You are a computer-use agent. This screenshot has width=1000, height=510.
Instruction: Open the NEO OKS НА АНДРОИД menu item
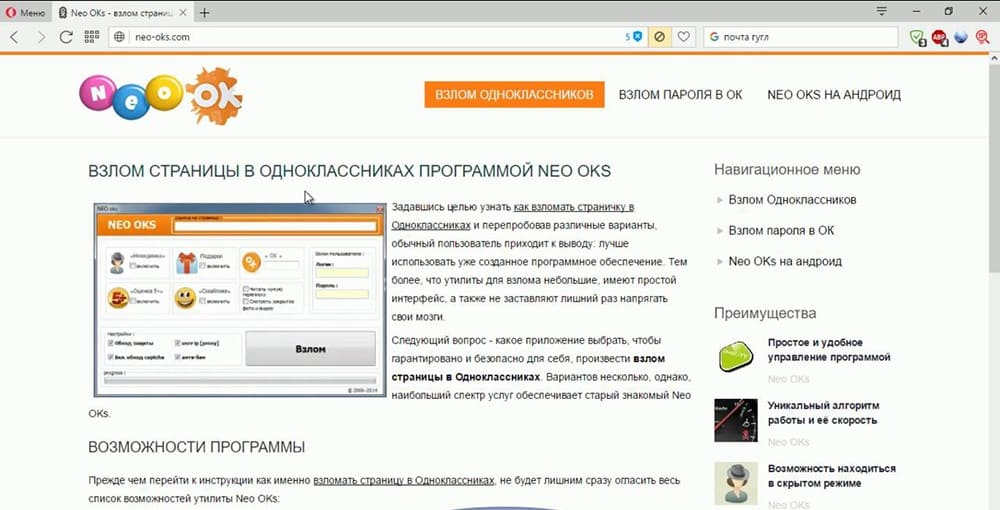pyautogui.click(x=834, y=95)
